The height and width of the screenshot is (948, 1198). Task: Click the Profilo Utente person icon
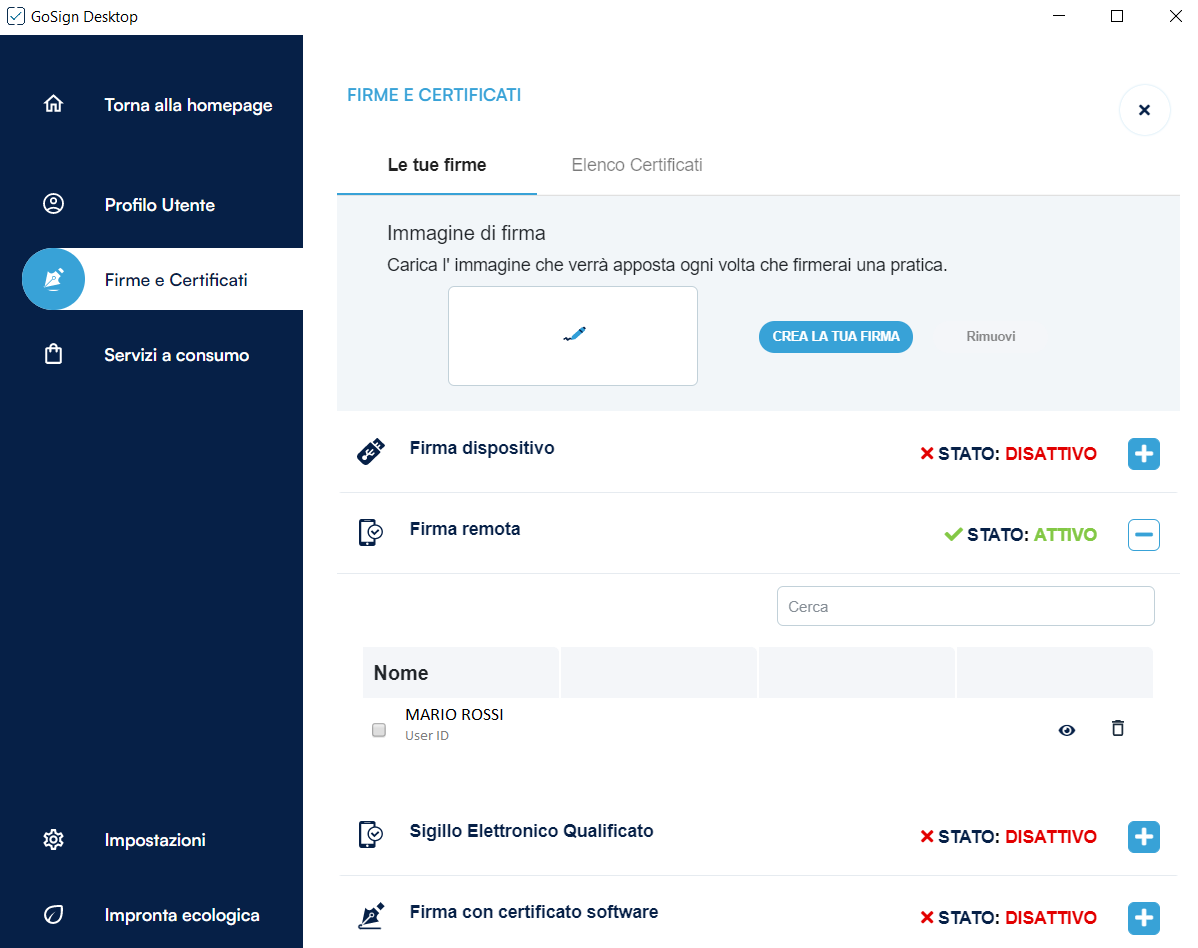click(x=54, y=204)
